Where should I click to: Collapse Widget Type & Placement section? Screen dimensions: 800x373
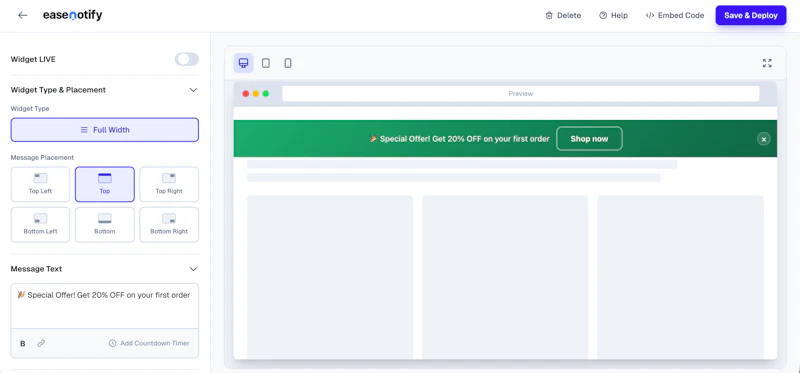click(x=193, y=90)
